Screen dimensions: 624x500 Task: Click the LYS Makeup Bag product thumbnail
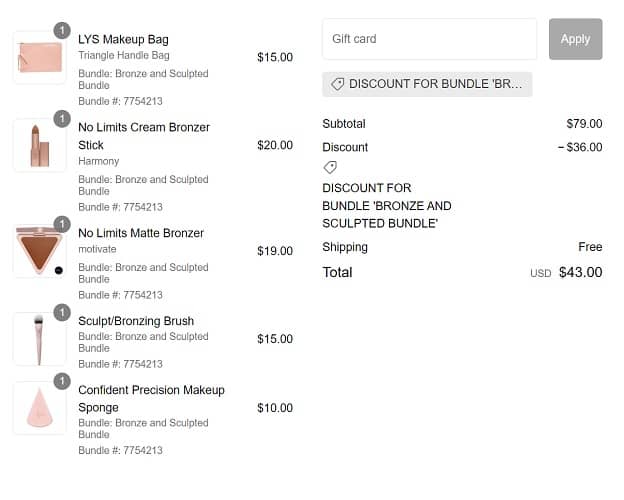click(x=40, y=57)
